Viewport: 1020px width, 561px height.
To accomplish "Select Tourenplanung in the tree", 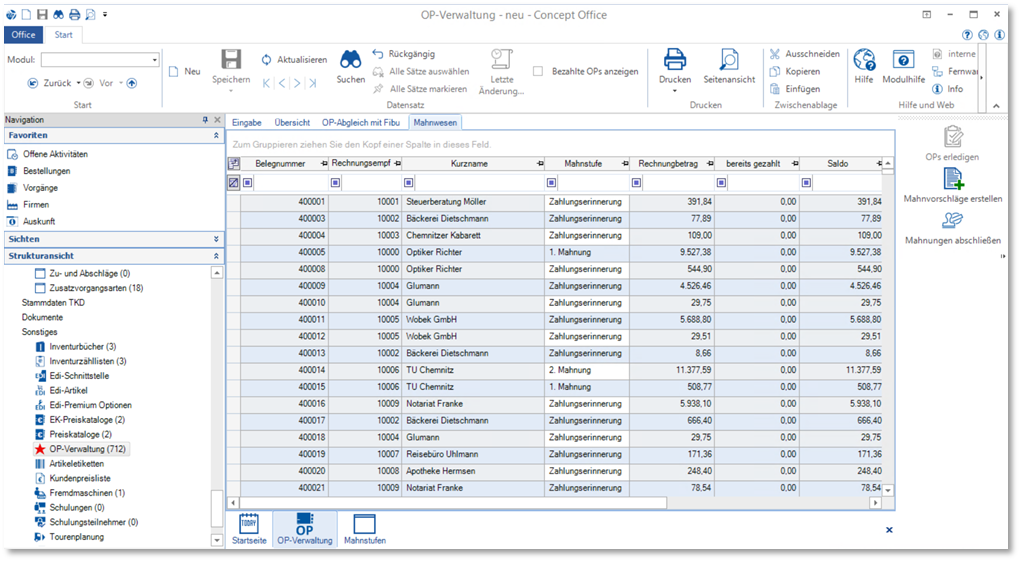I will click(76, 537).
